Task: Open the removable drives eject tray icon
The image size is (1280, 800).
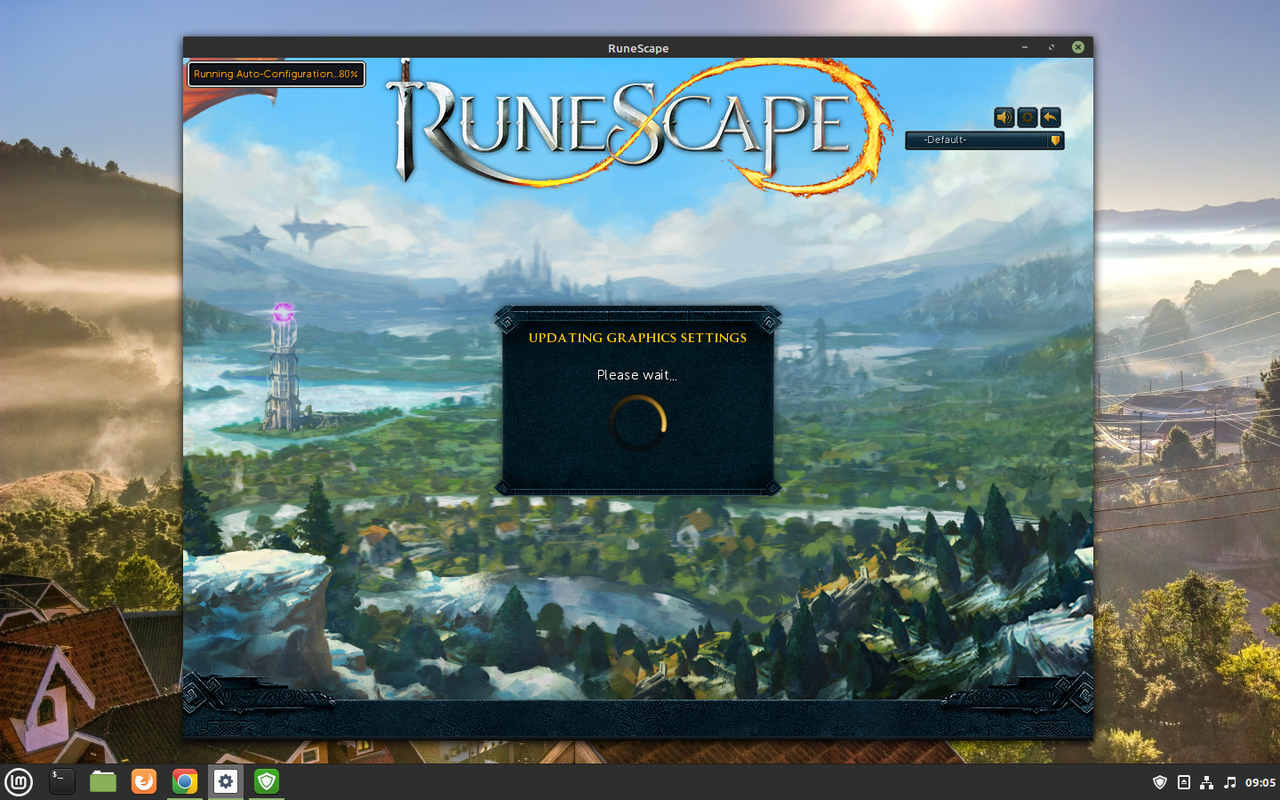Action: point(1184,782)
